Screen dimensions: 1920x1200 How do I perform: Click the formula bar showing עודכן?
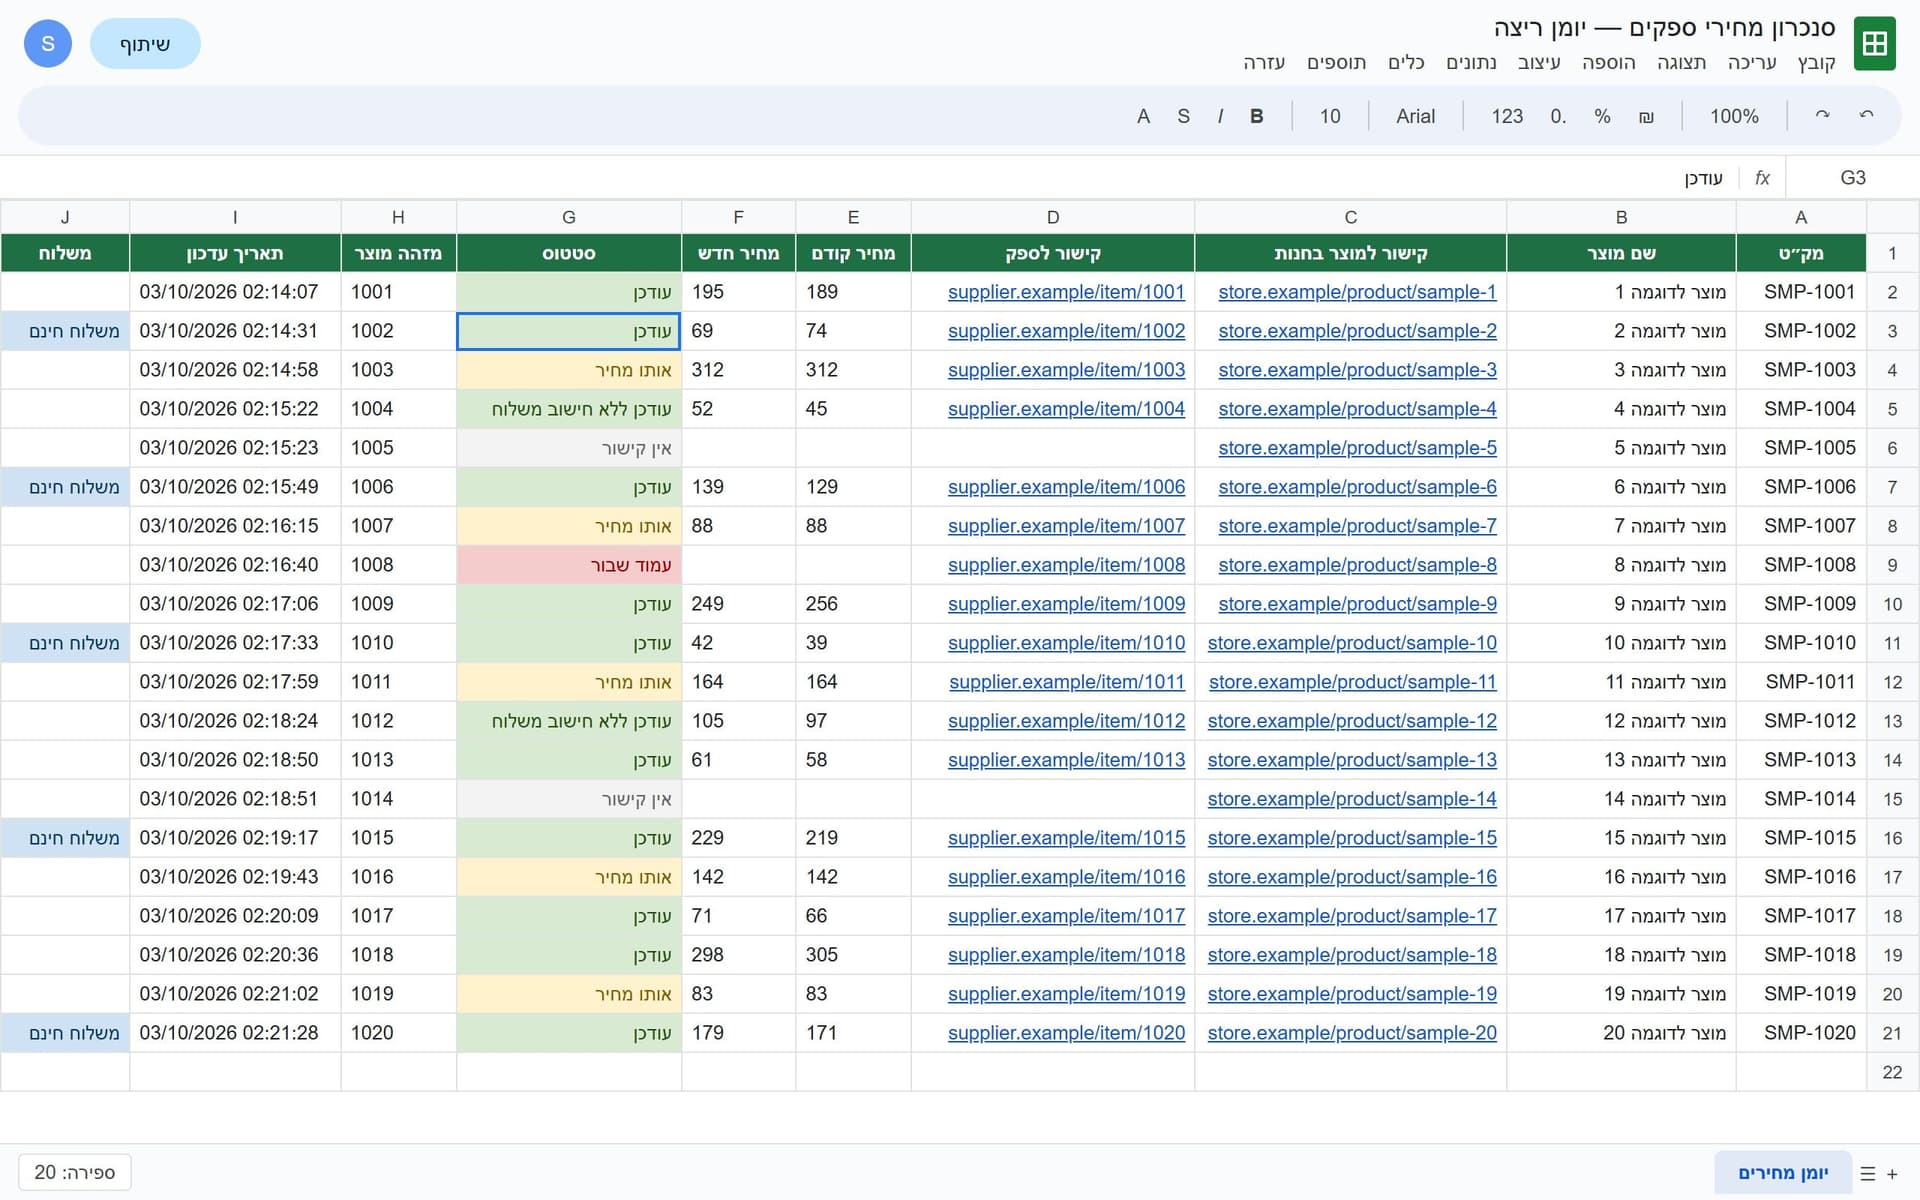(870, 178)
